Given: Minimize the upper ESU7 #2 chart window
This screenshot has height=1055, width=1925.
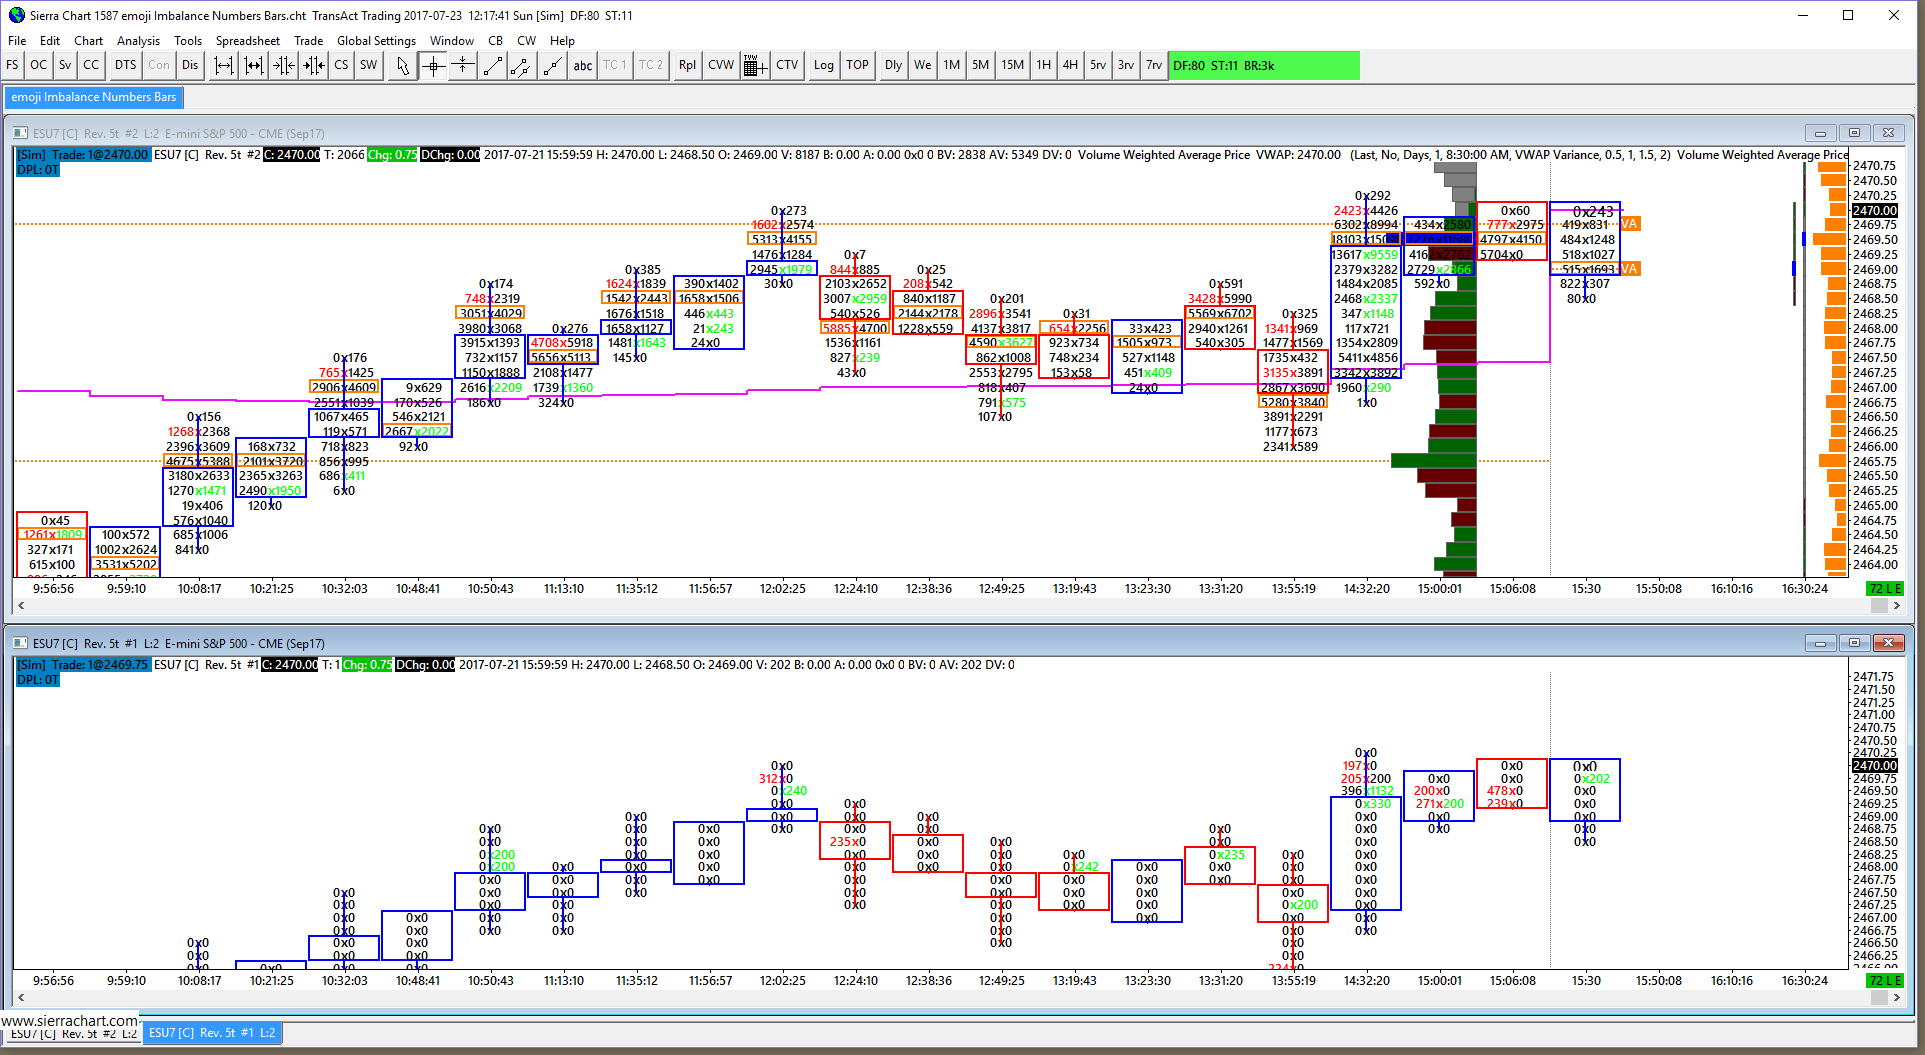Looking at the screenshot, I should point(1820,133).
